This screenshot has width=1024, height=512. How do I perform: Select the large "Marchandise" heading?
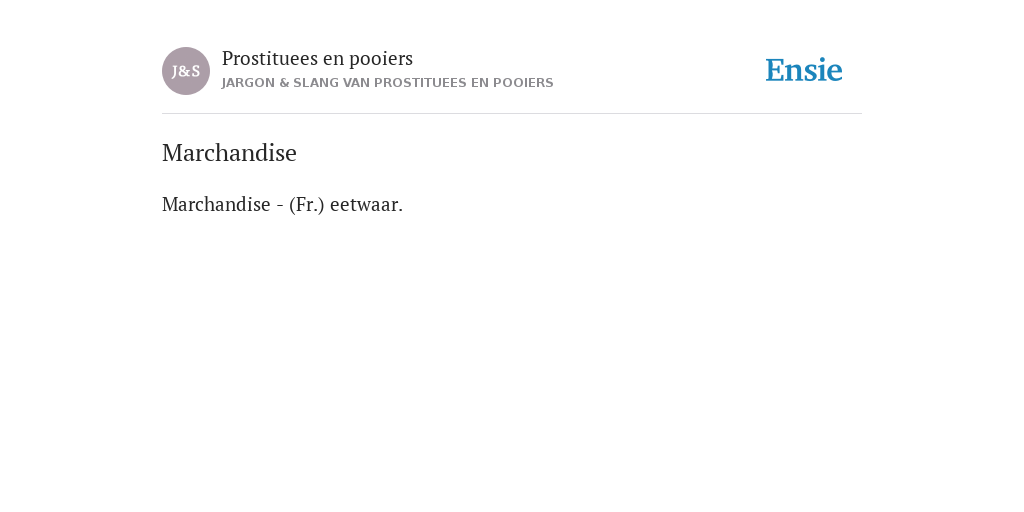229,153
